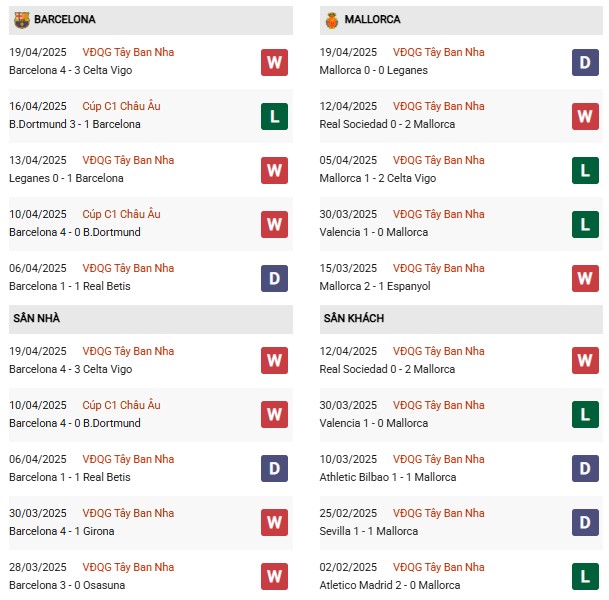Click the D badge for Athletic Bilbao 1-1 Mallorca
The width and height of the screenshot is (609, 600).
coord(585,467)
